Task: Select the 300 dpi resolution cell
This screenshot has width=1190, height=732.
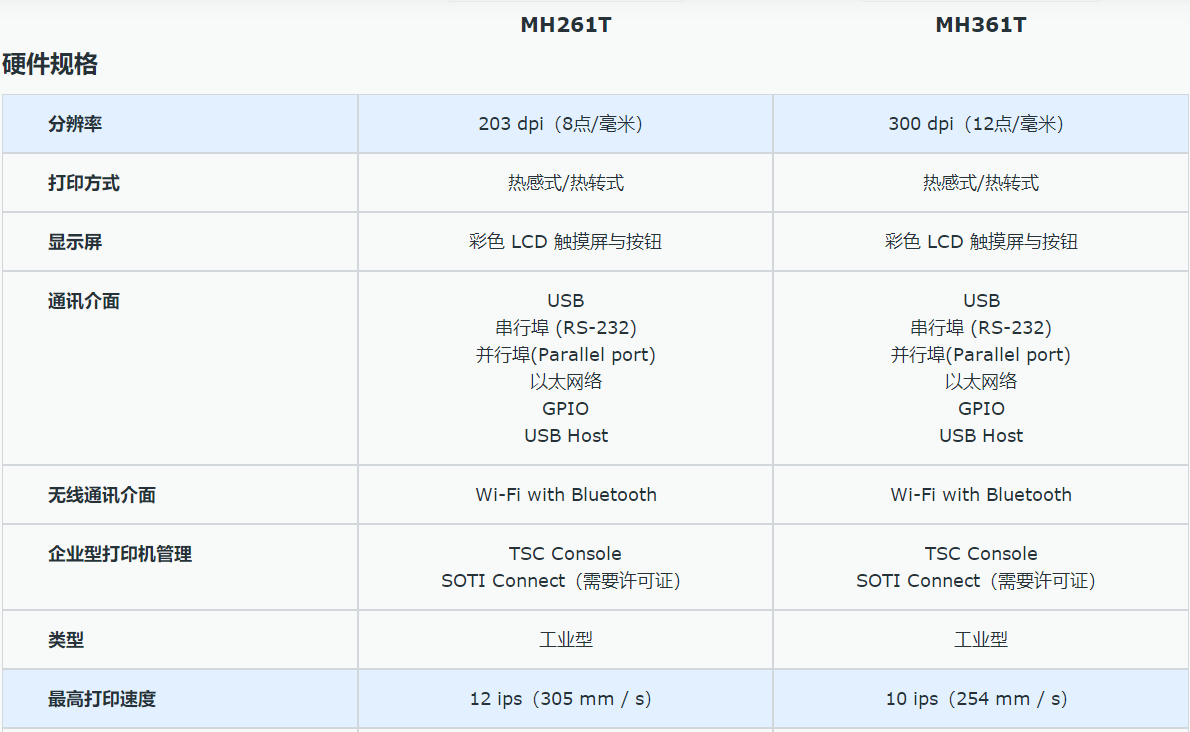Action: [x=981, y=123]
